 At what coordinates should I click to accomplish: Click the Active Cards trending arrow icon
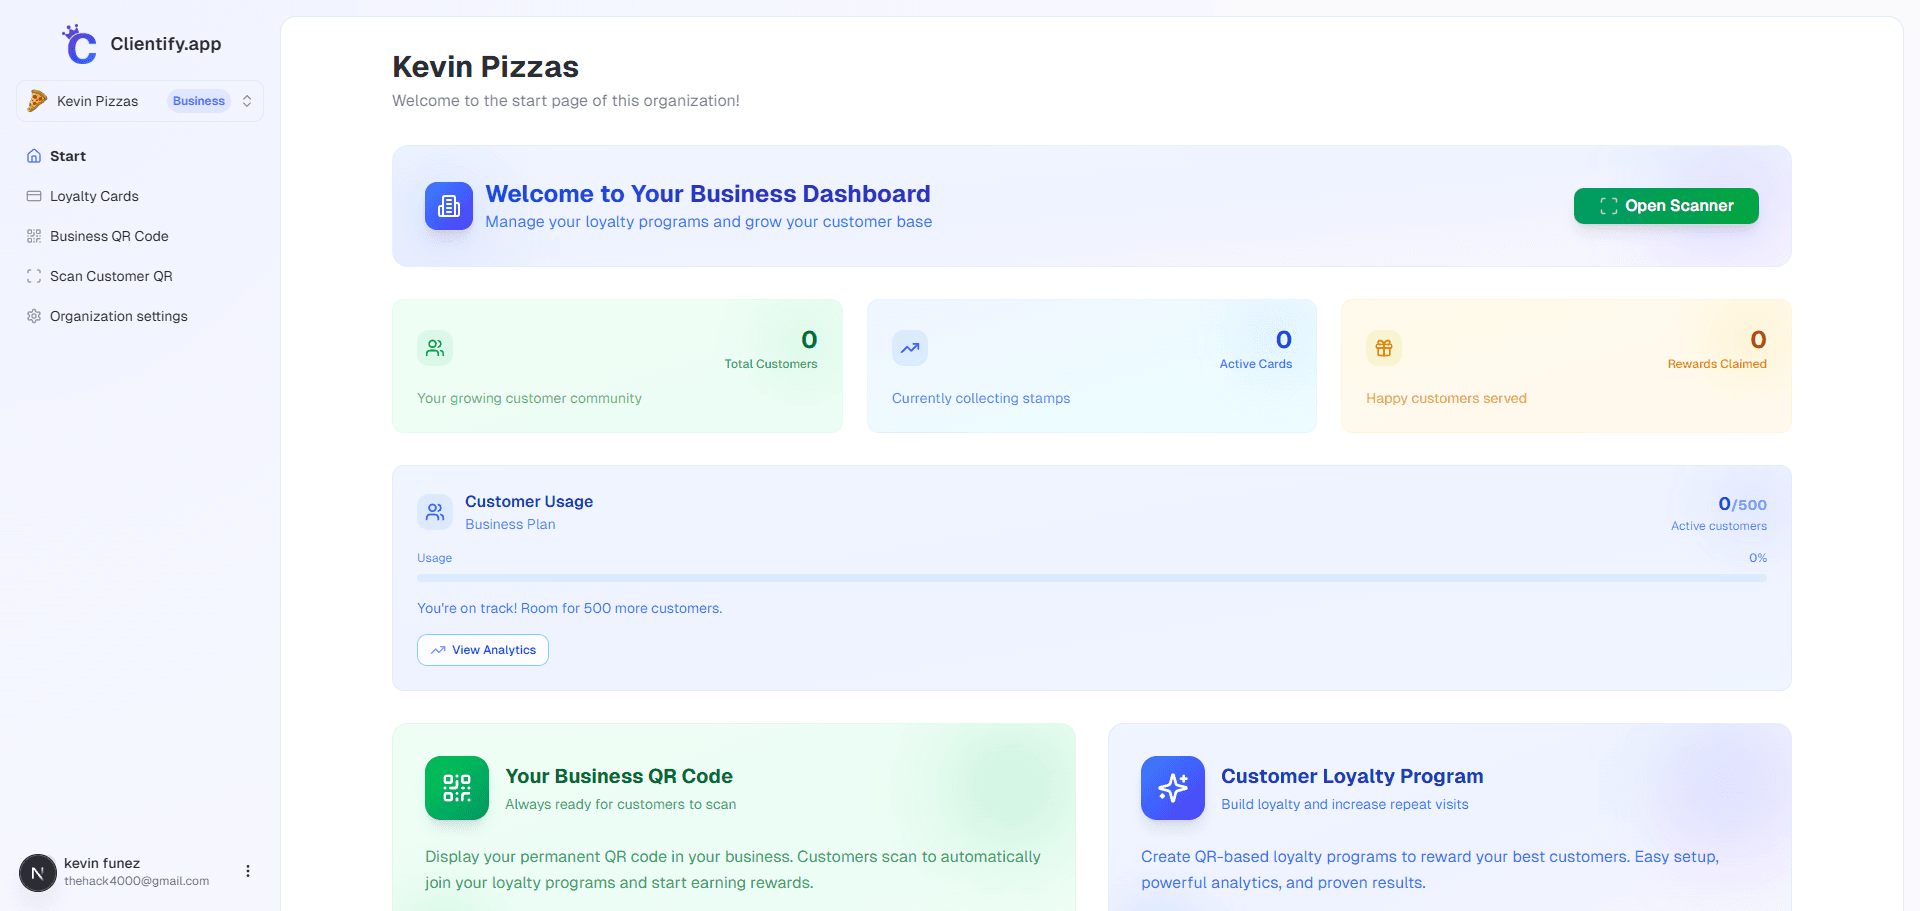coord(909,348)
